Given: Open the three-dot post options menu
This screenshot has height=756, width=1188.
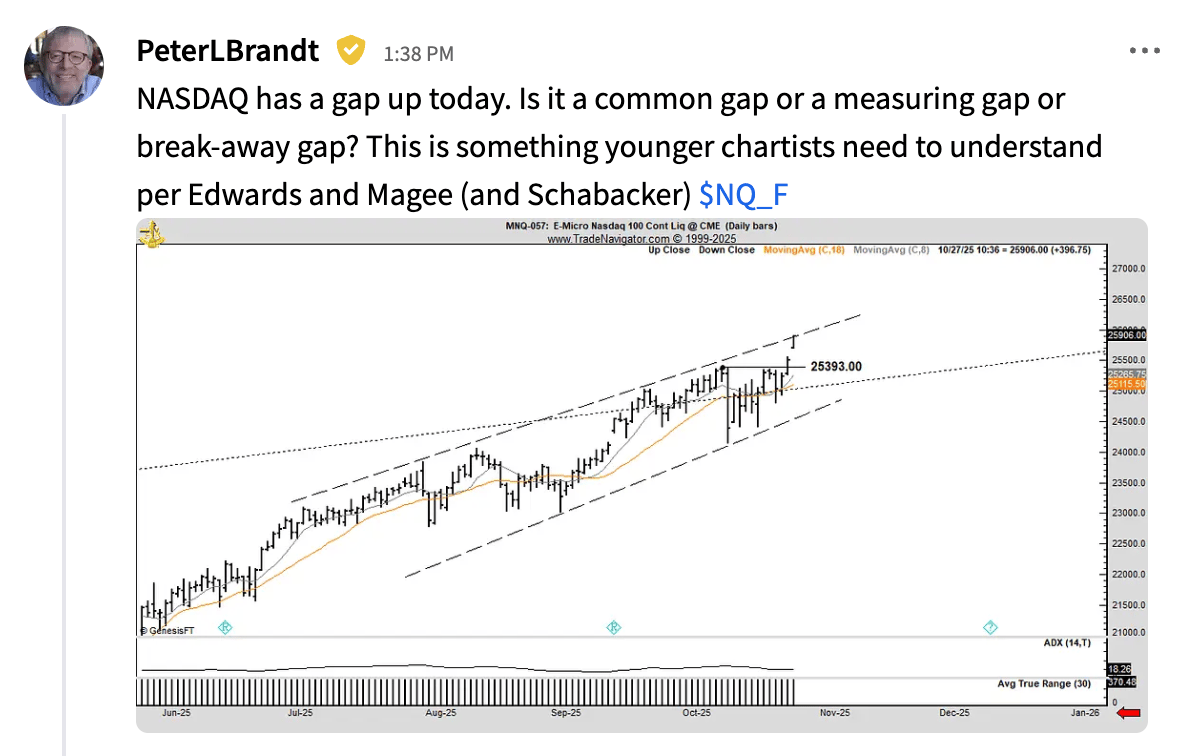Looking at the screenshot, I should tap(1144, 51).
